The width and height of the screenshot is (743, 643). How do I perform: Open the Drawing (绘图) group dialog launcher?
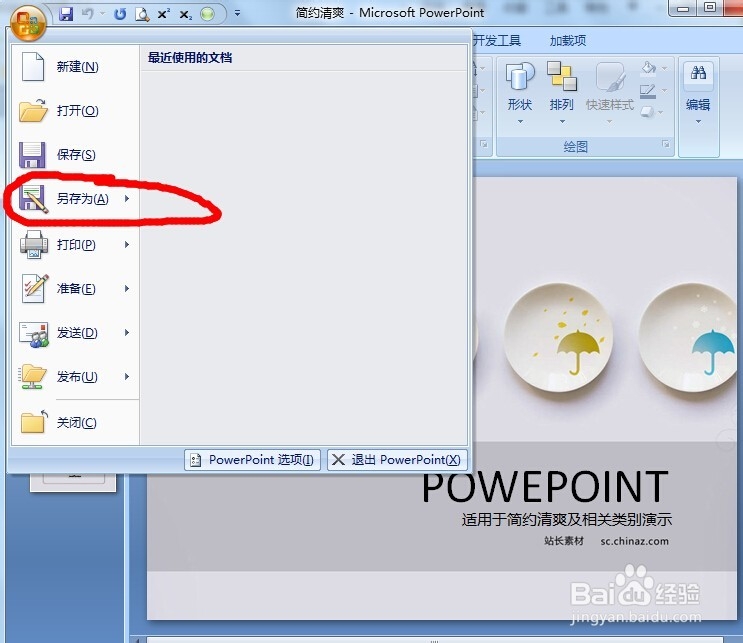(666, 144)
